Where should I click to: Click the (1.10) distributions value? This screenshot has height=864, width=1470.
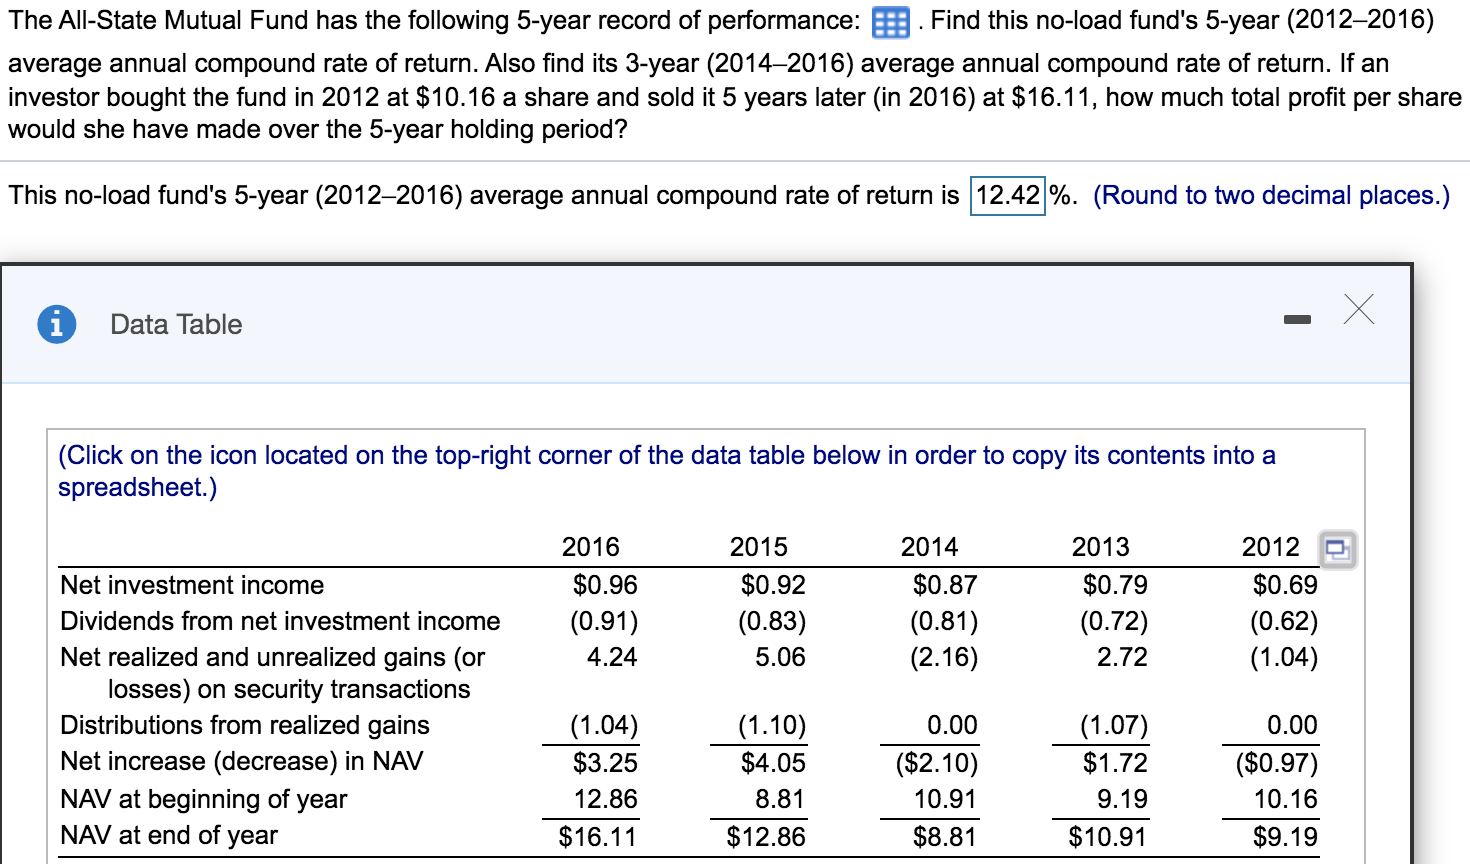pos(772,725)
